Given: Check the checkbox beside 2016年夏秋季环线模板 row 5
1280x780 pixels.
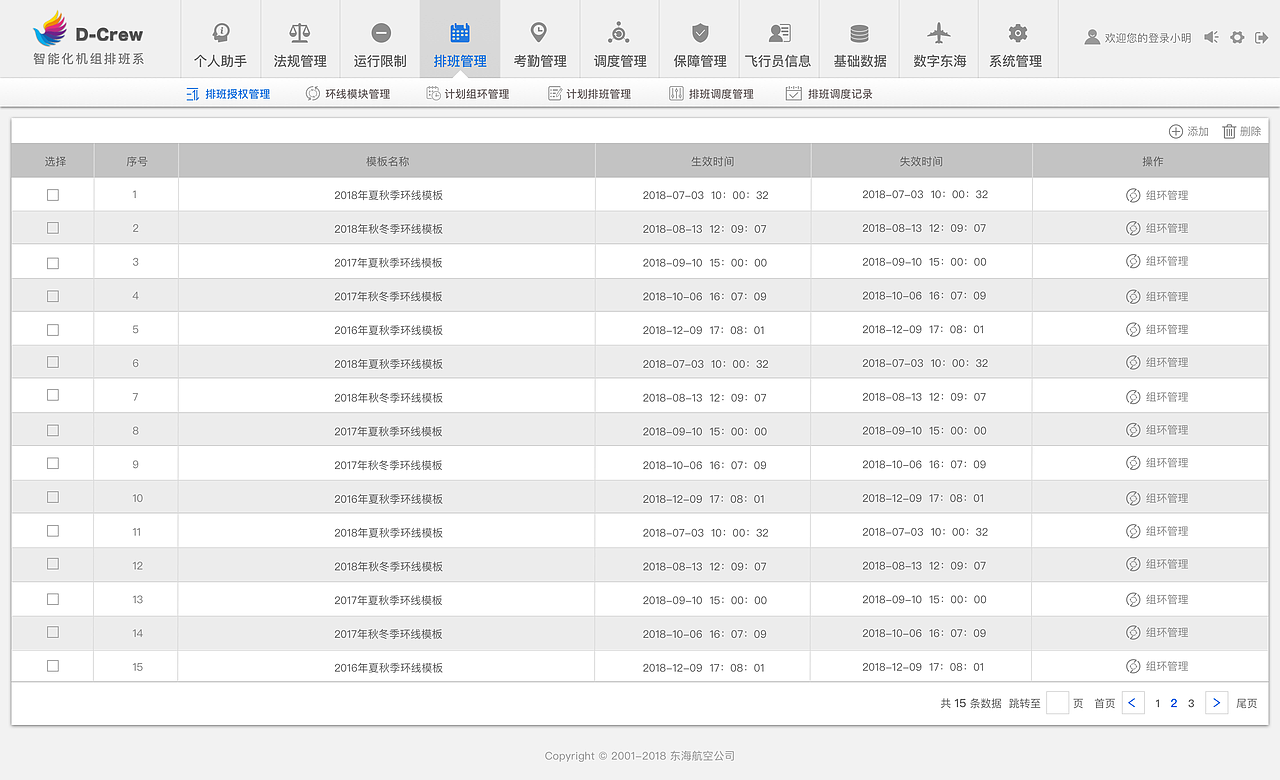Looking at the screenshot, I should (x=52, y=328).
